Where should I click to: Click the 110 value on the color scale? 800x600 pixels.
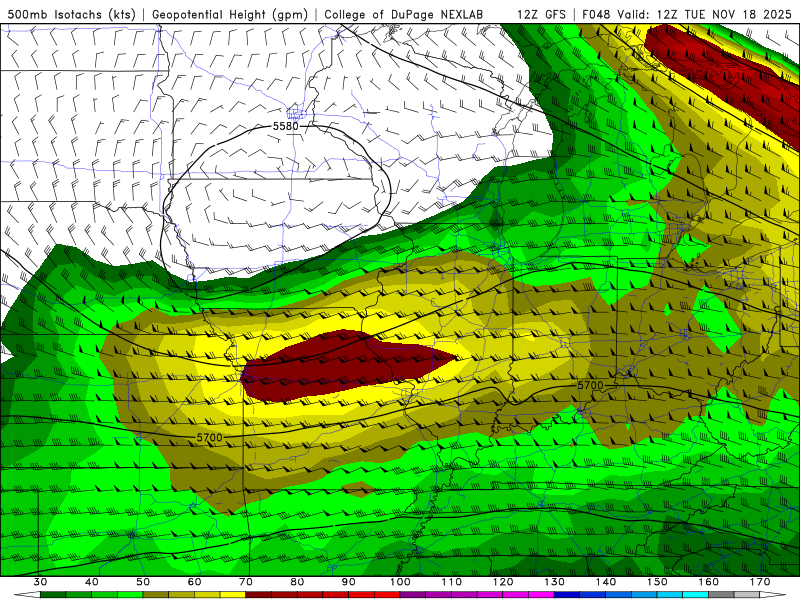pyautogui.click(x=452, y=582)
